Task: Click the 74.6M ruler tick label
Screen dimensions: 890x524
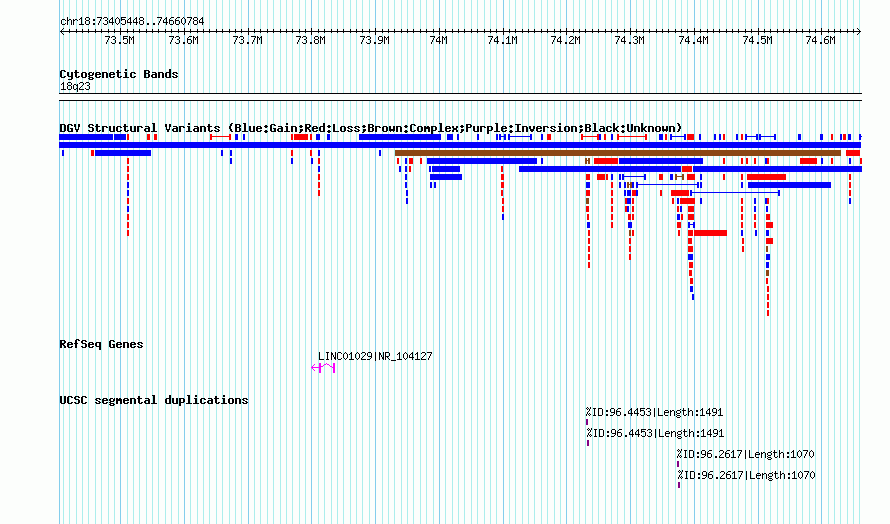Action: point(821,40)
